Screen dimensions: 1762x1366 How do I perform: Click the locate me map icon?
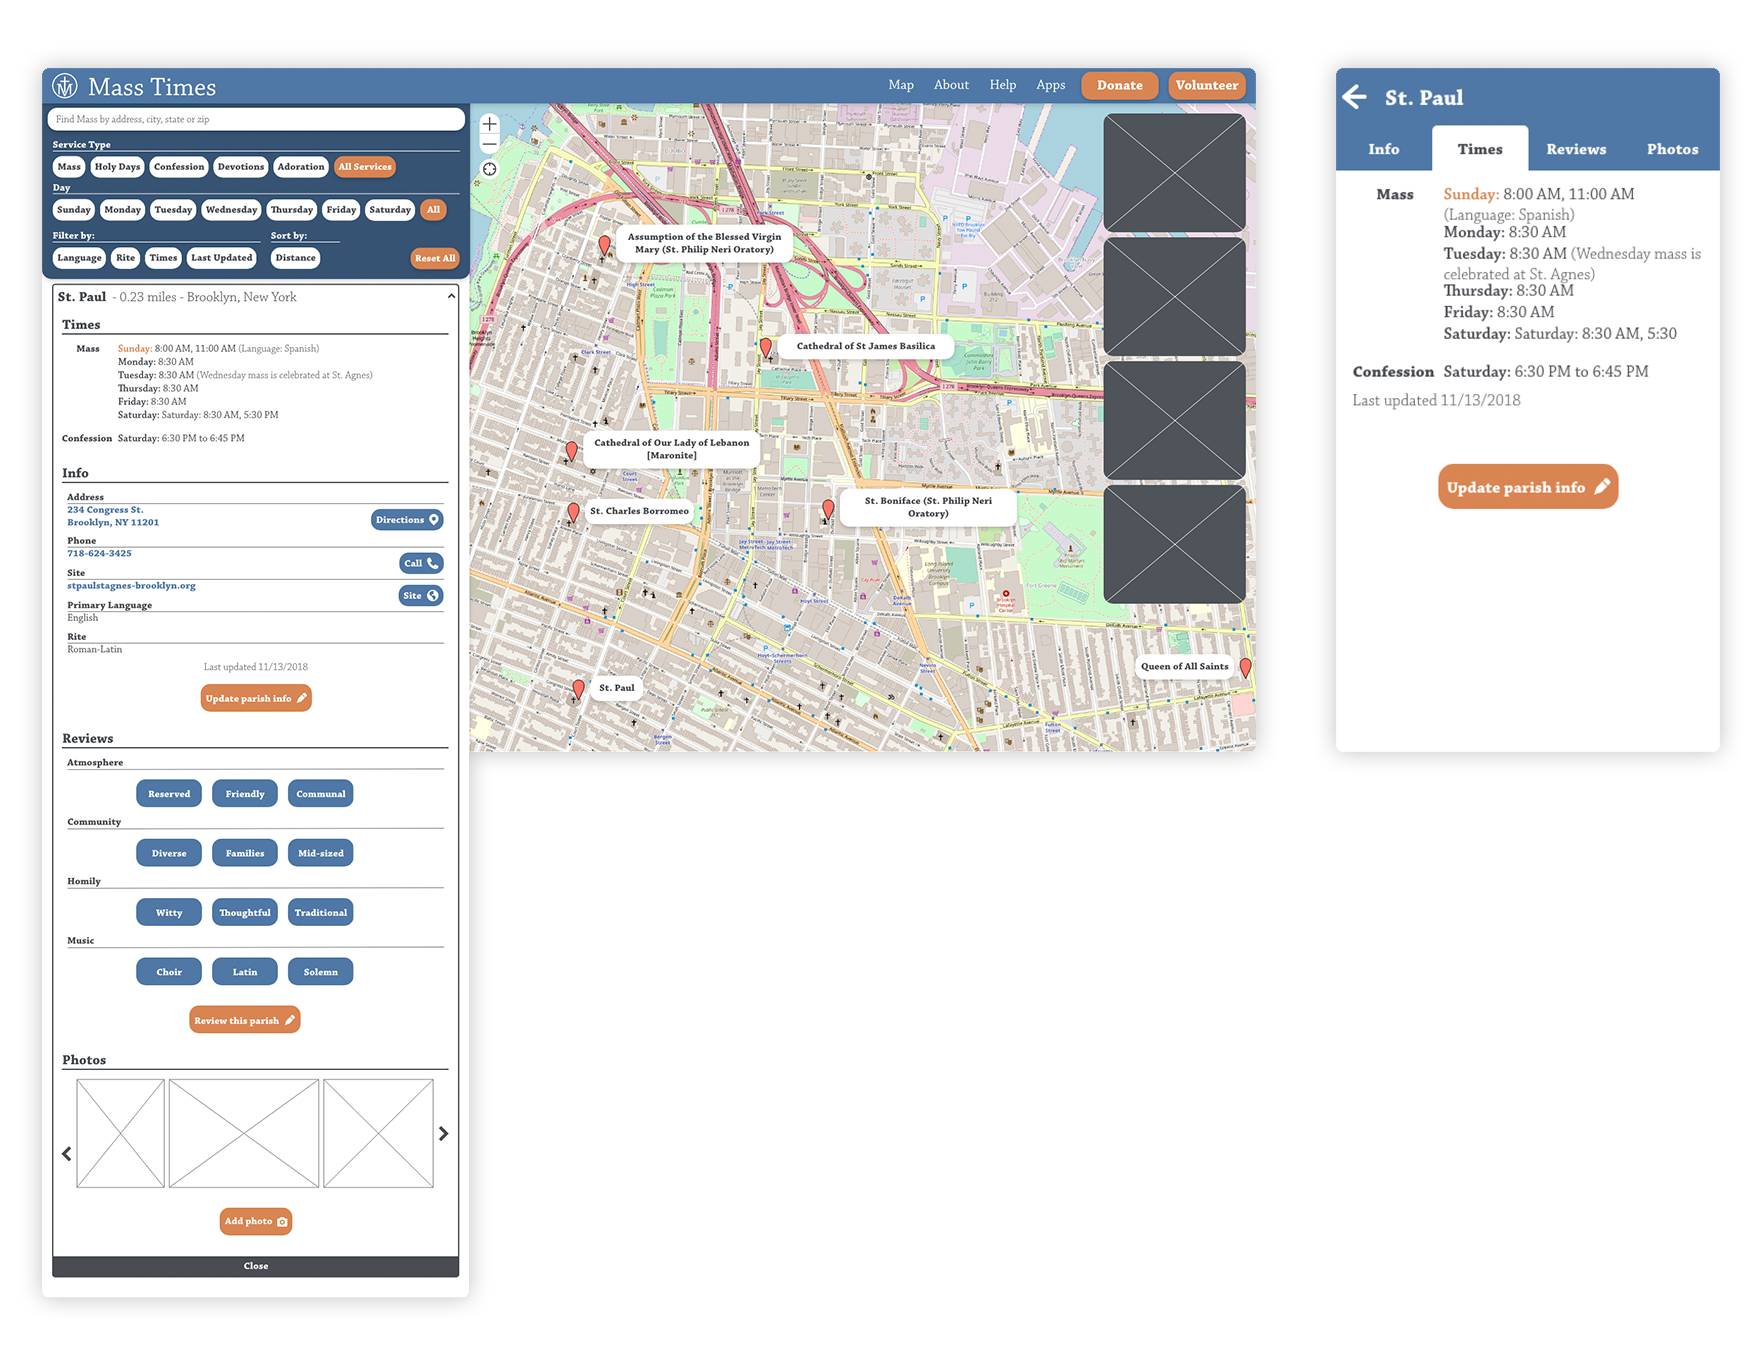click(489, 169)
